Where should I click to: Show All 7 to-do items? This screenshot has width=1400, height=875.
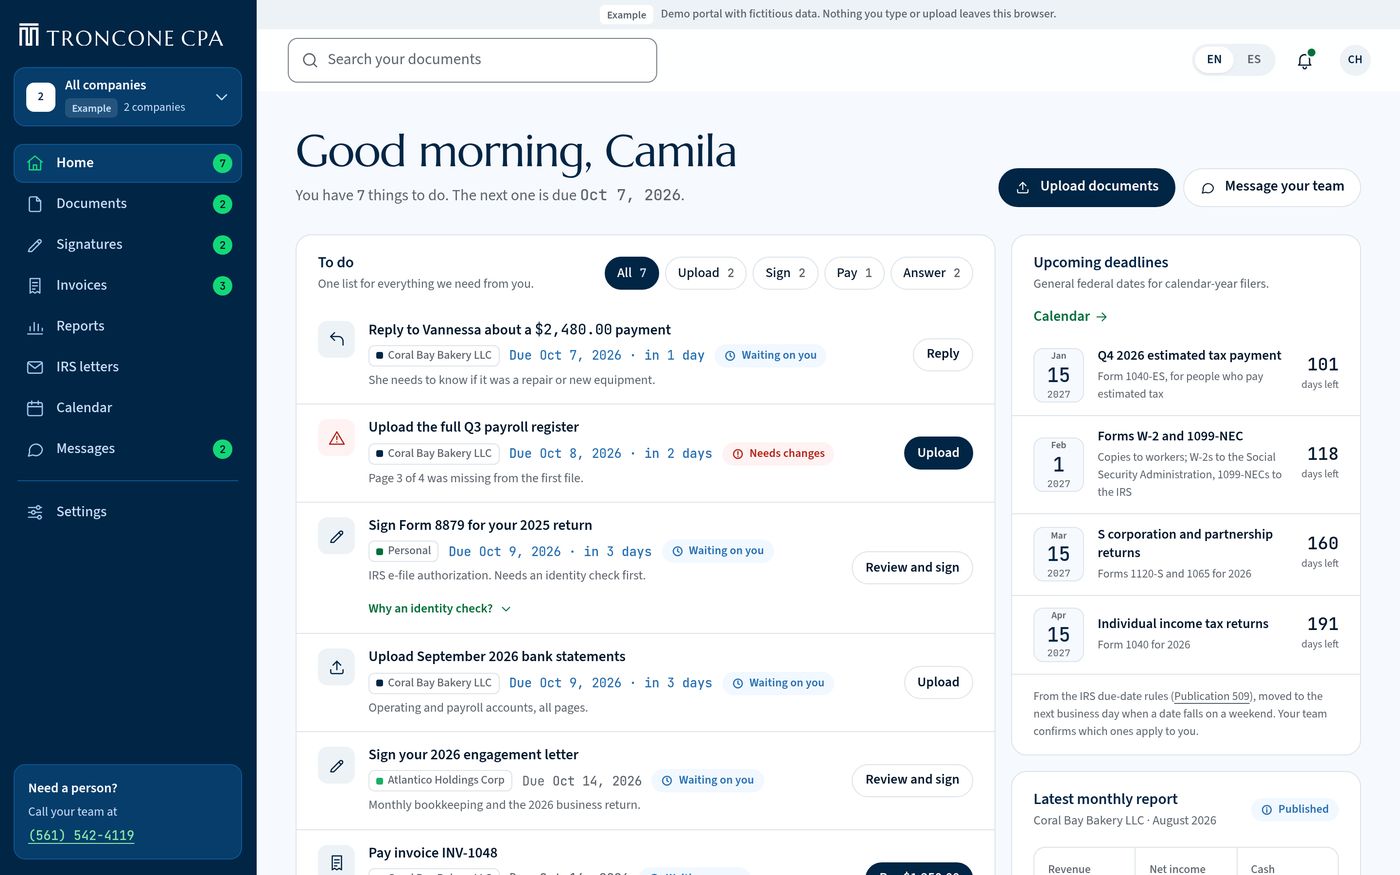point(632,273)
